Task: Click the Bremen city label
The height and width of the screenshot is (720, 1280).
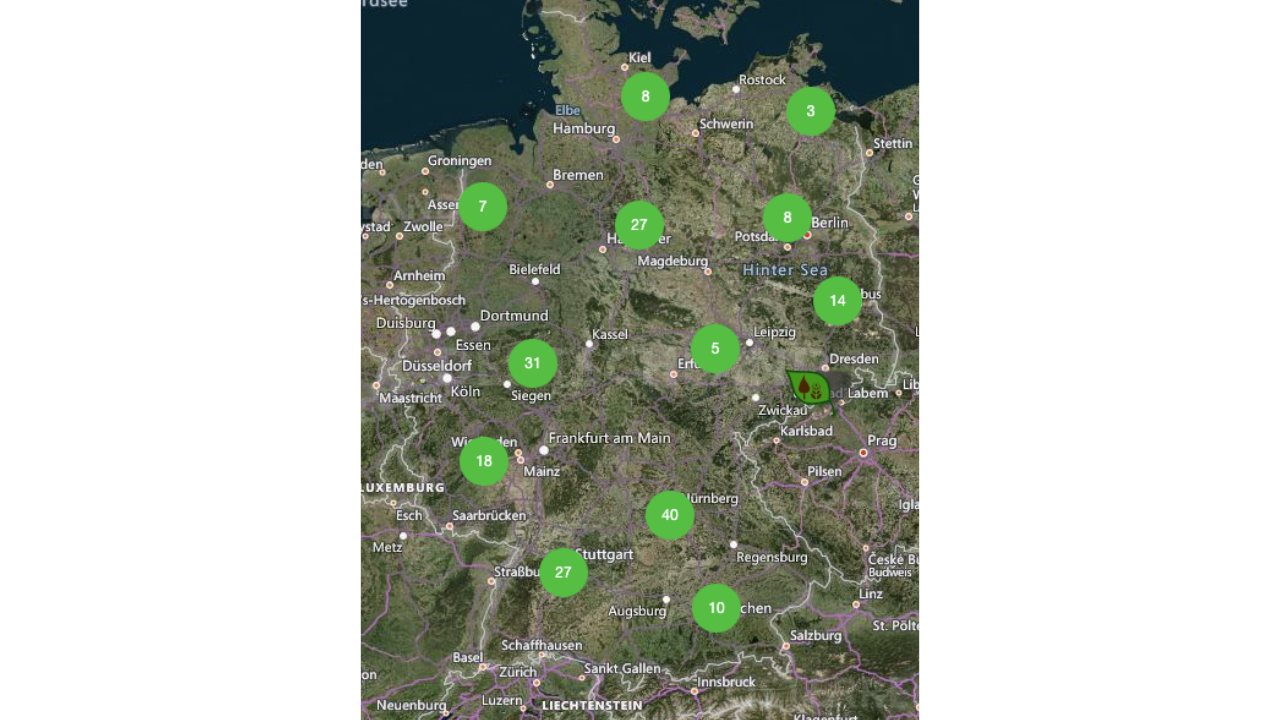Action: pyautogui.click(x=578, y=175)
